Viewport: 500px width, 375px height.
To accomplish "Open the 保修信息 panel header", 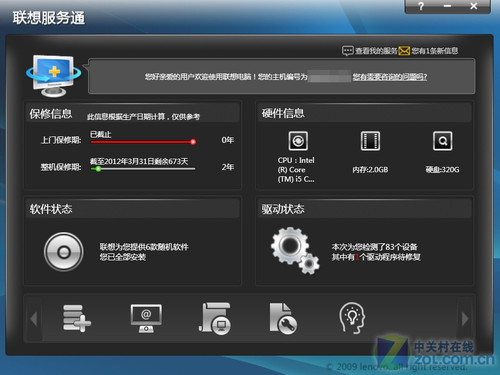I will click(132, 113).
